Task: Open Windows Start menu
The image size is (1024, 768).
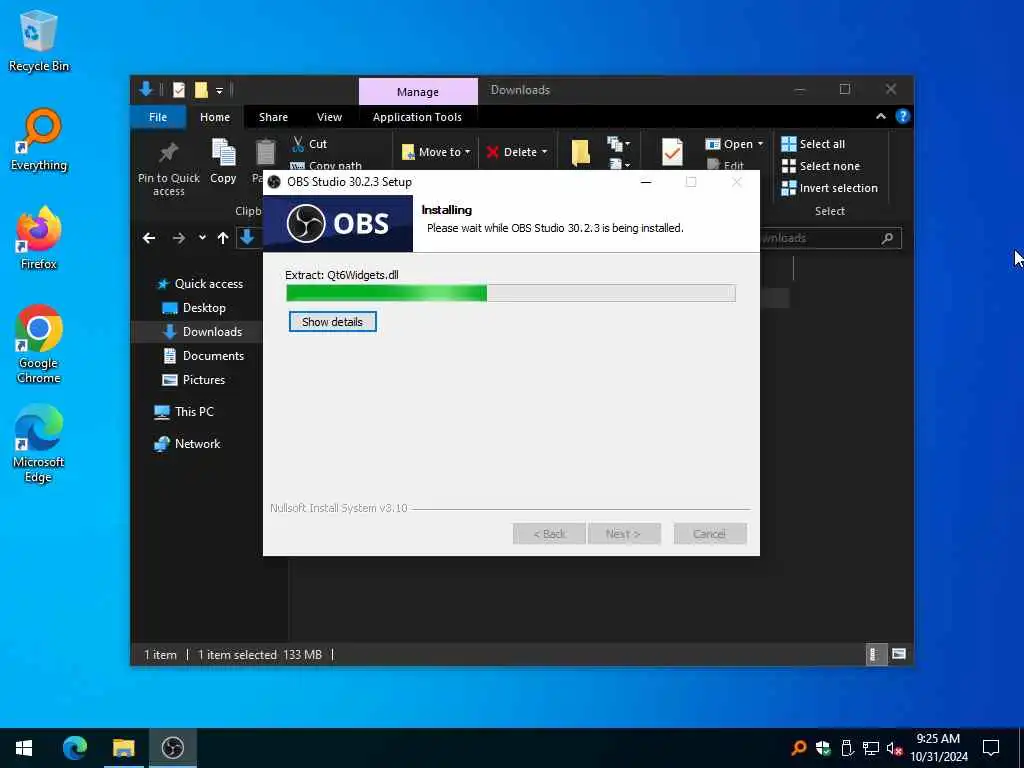Action: [24, 748]
